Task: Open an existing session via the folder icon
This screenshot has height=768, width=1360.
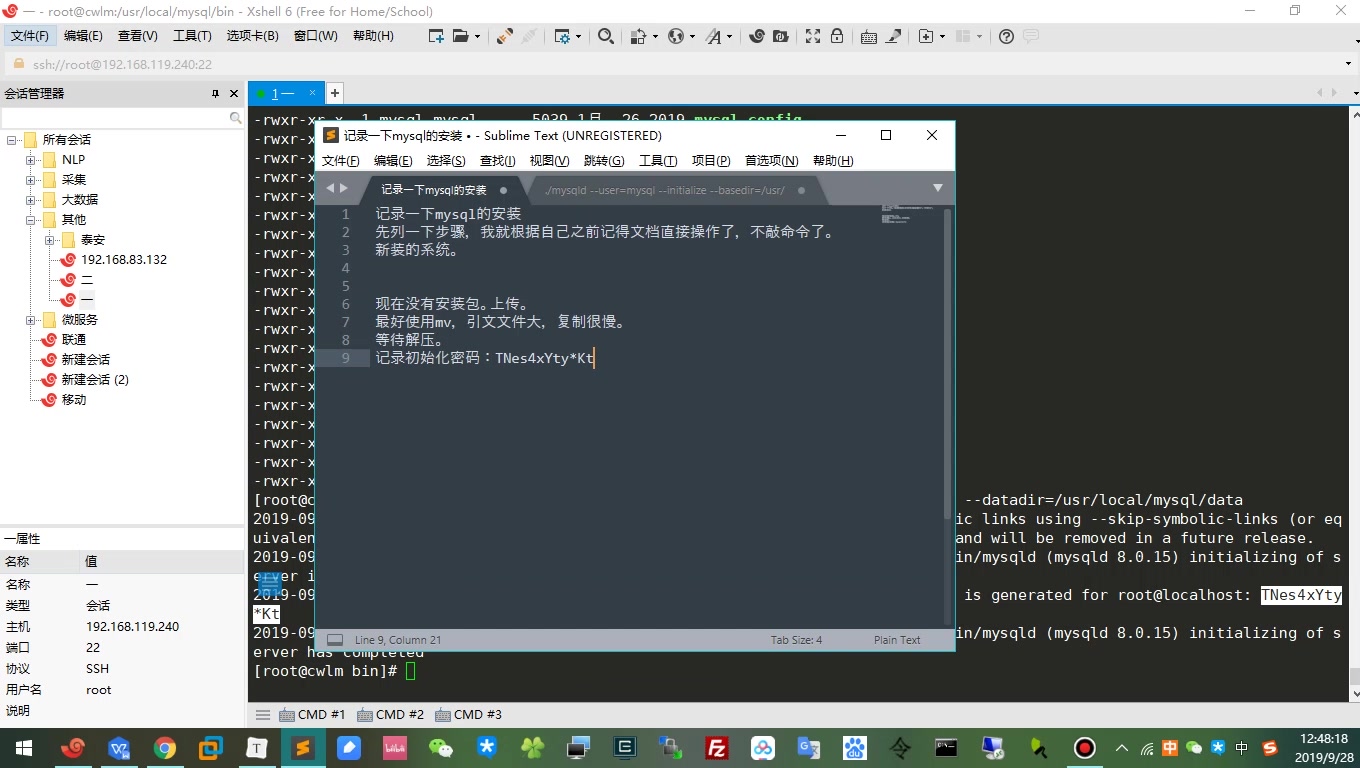Action: 459,36
